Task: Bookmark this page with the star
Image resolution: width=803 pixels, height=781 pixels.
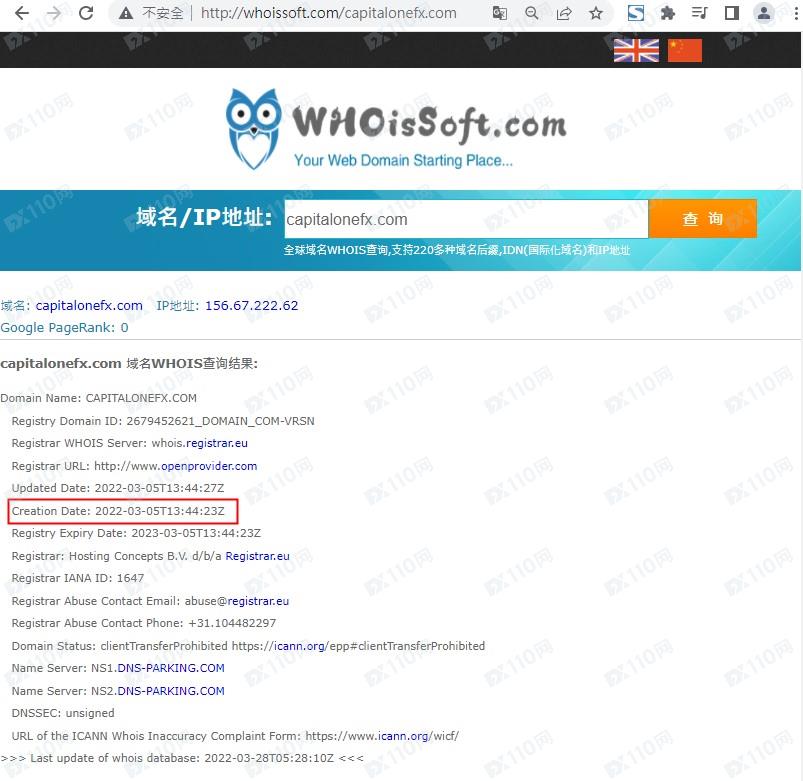Action: [596, 13]
